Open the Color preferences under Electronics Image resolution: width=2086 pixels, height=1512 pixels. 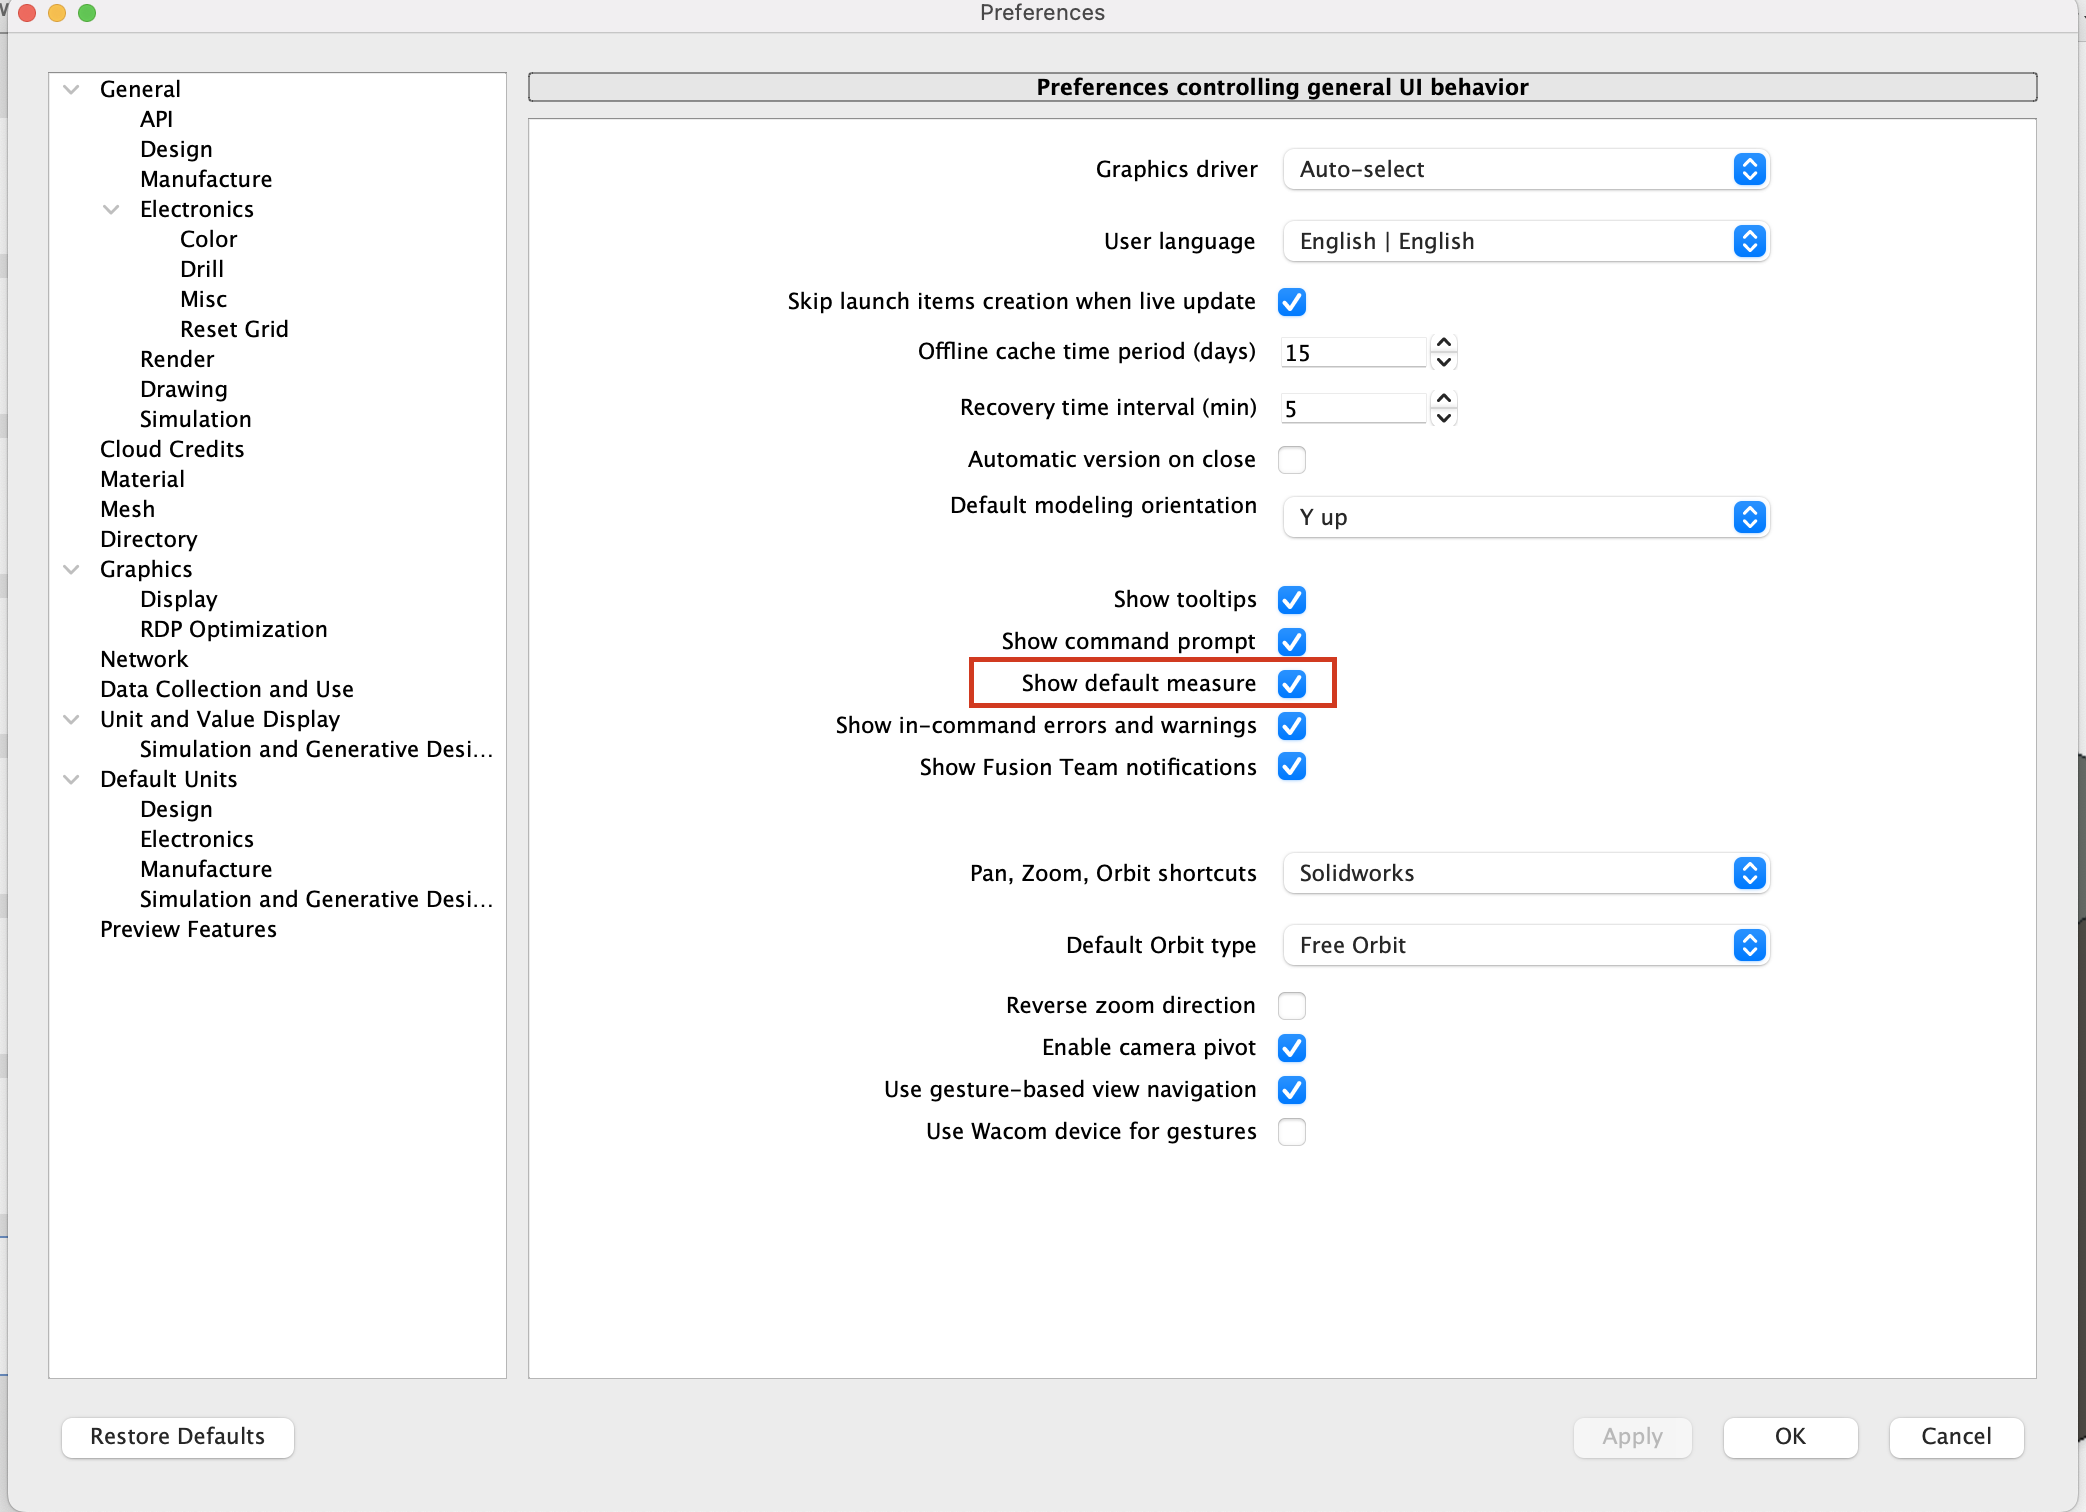[208, 240]
